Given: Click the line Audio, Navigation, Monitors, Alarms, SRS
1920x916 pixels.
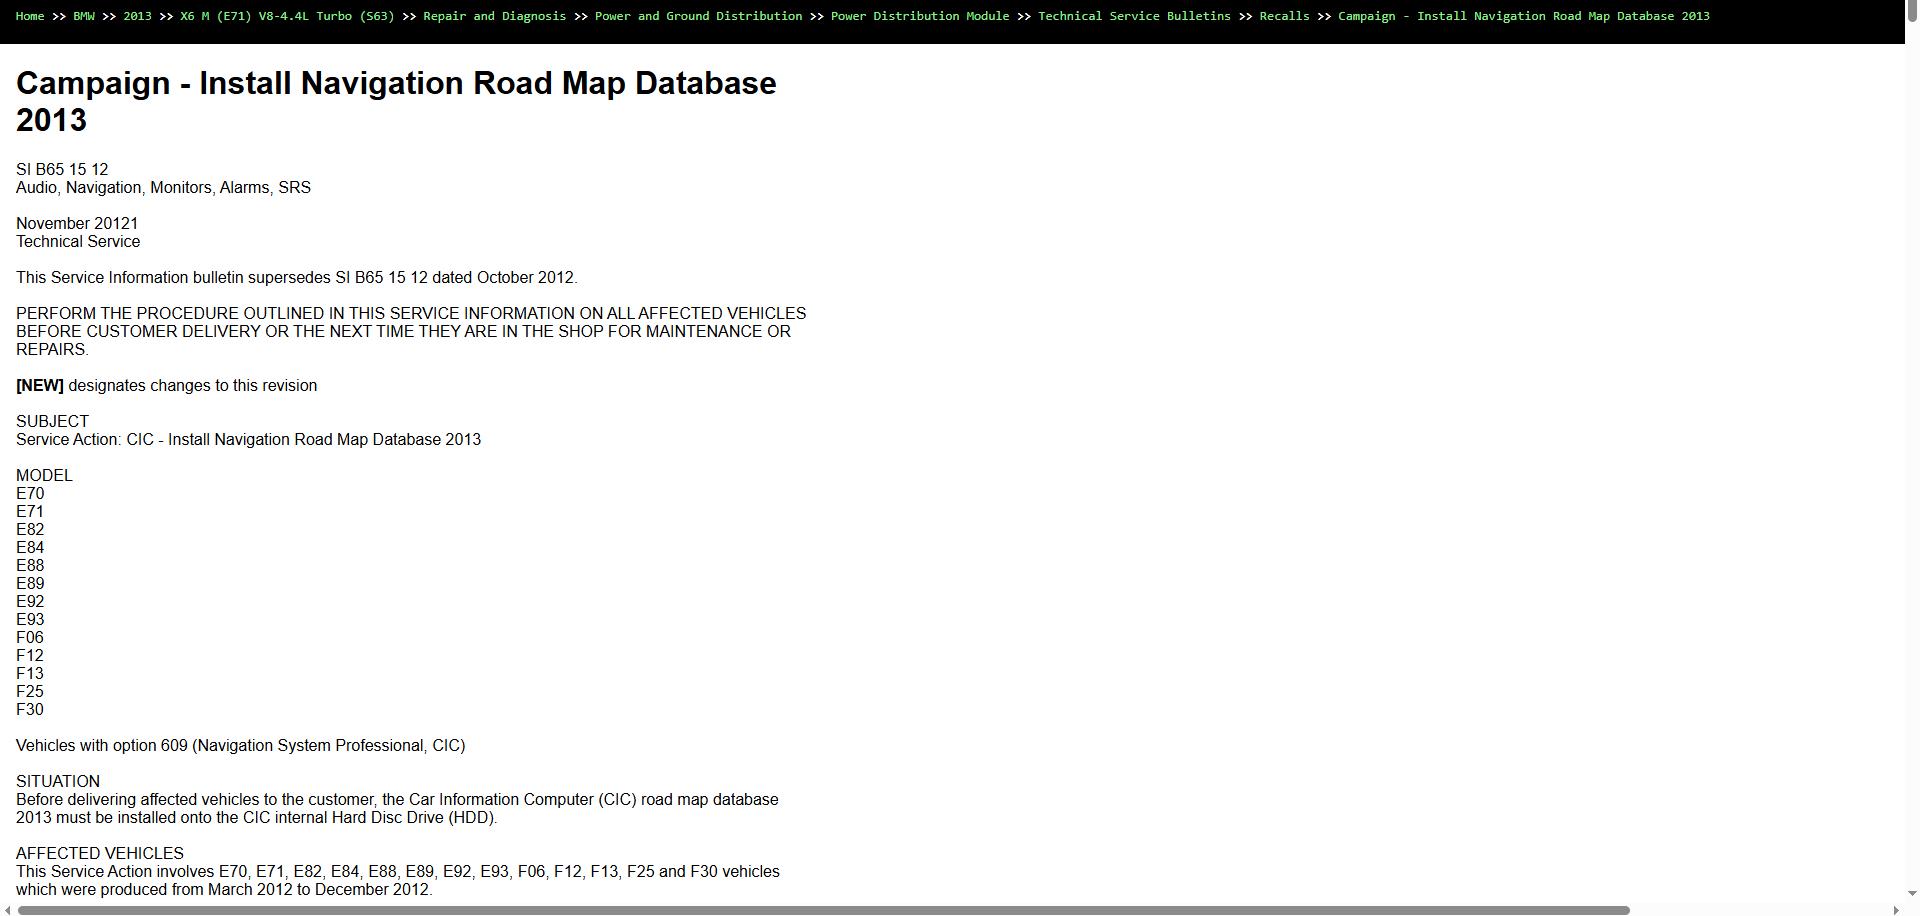Looking at the screenshot, I should [x=163, y=188].
